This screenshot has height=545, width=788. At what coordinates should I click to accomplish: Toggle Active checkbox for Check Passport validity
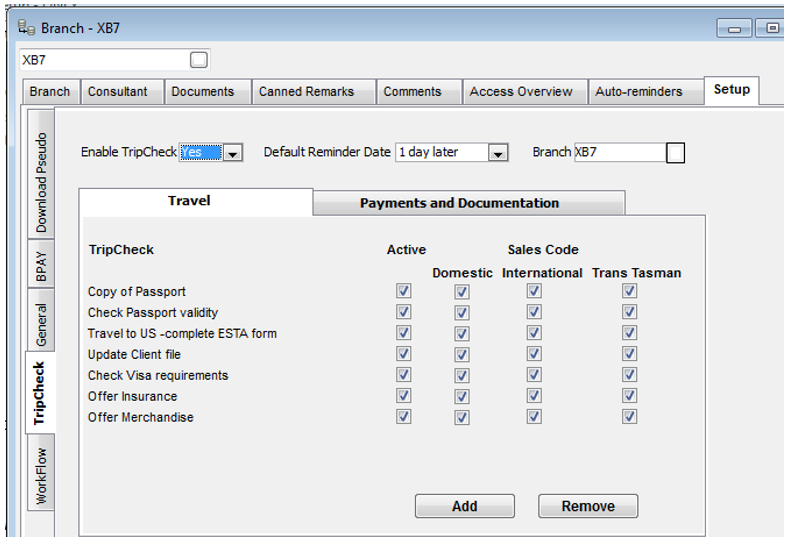click(x=404, y=312)
